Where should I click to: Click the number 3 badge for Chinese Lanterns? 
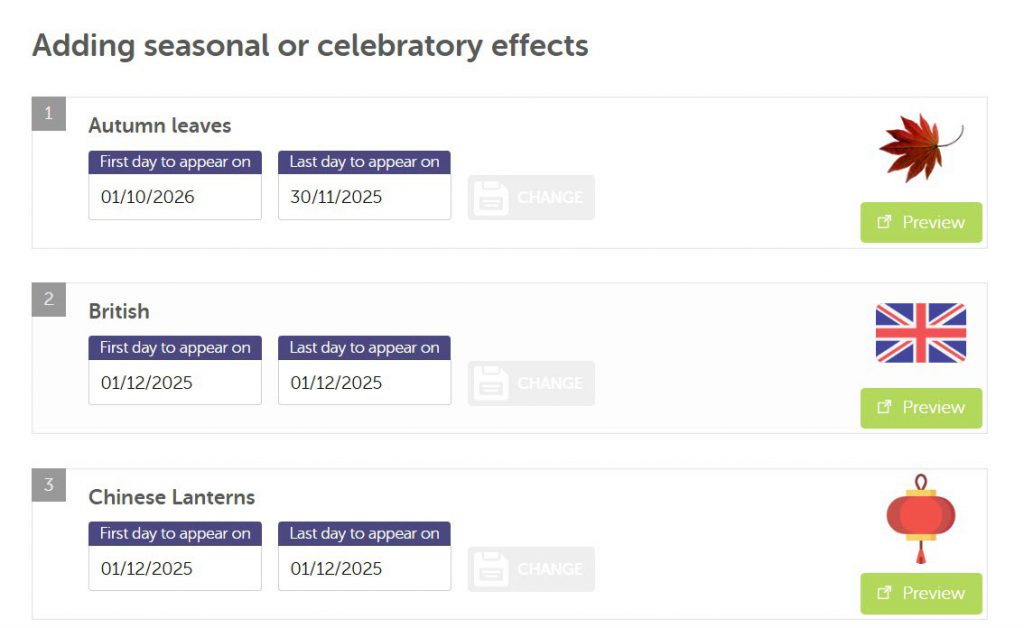point(49,486)
